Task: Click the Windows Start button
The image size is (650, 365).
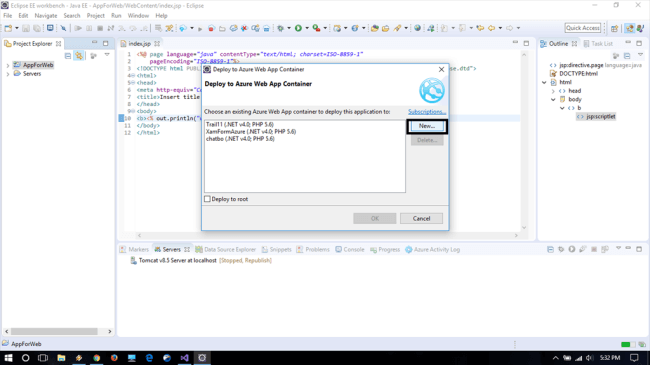Action: coord(8,358)
